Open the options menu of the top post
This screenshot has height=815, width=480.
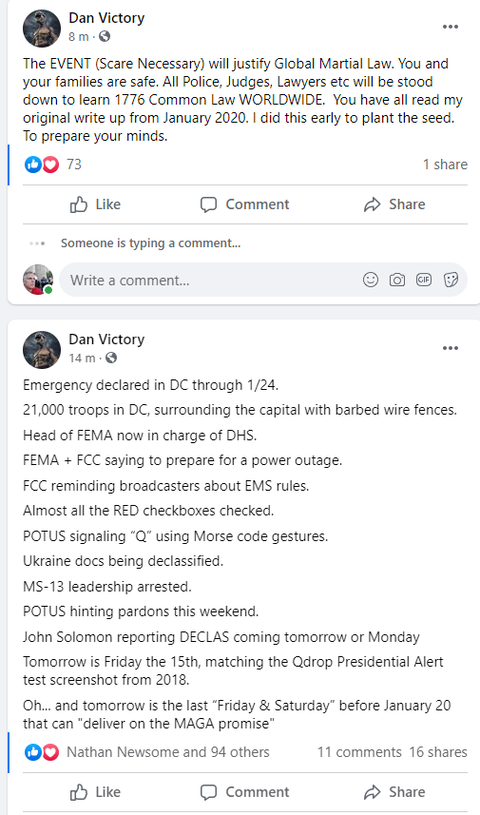pos(450,27)
